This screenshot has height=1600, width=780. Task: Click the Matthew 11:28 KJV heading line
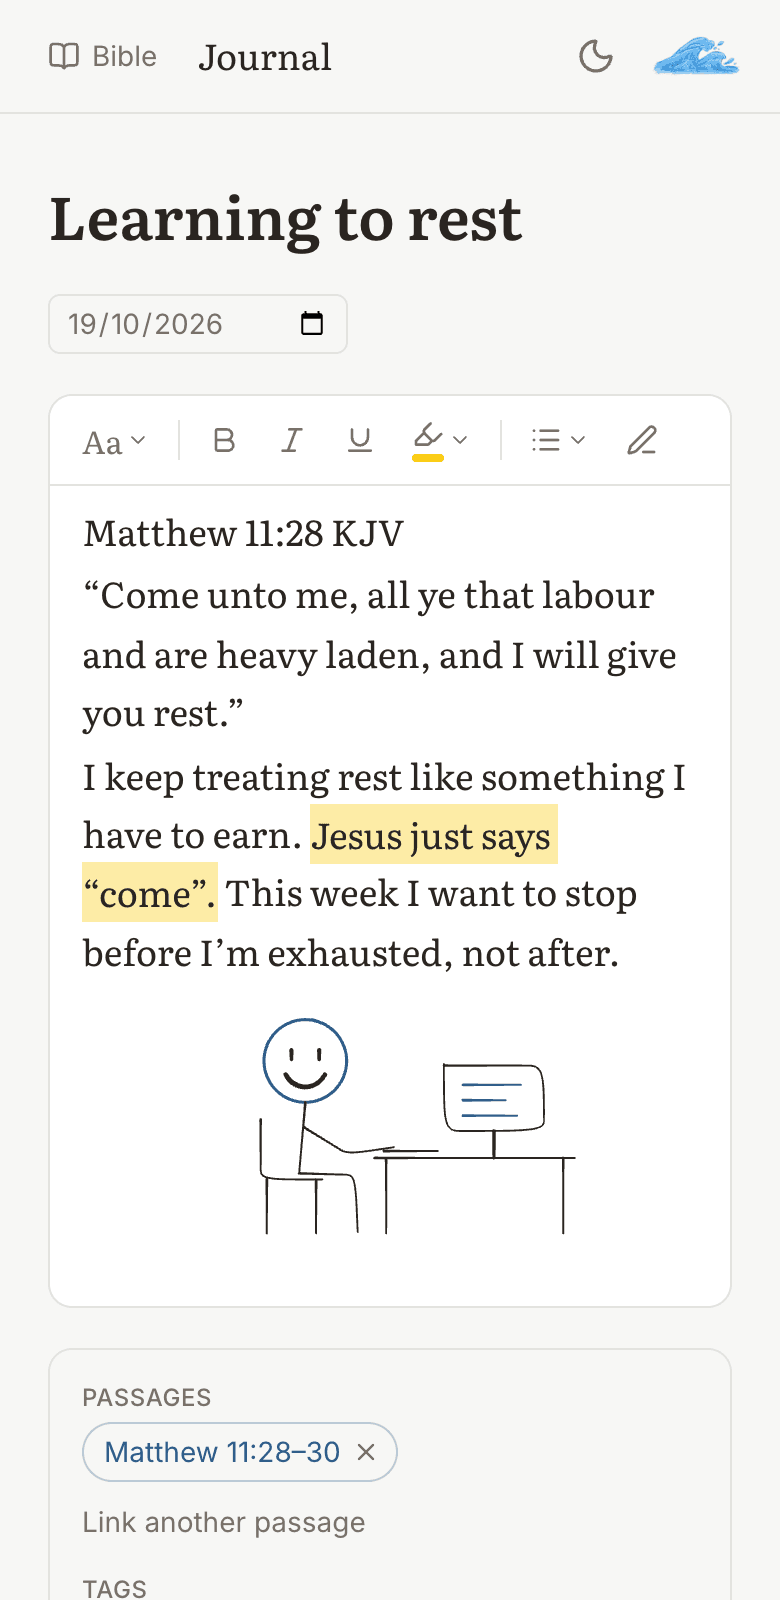click(x=244, y=534)
